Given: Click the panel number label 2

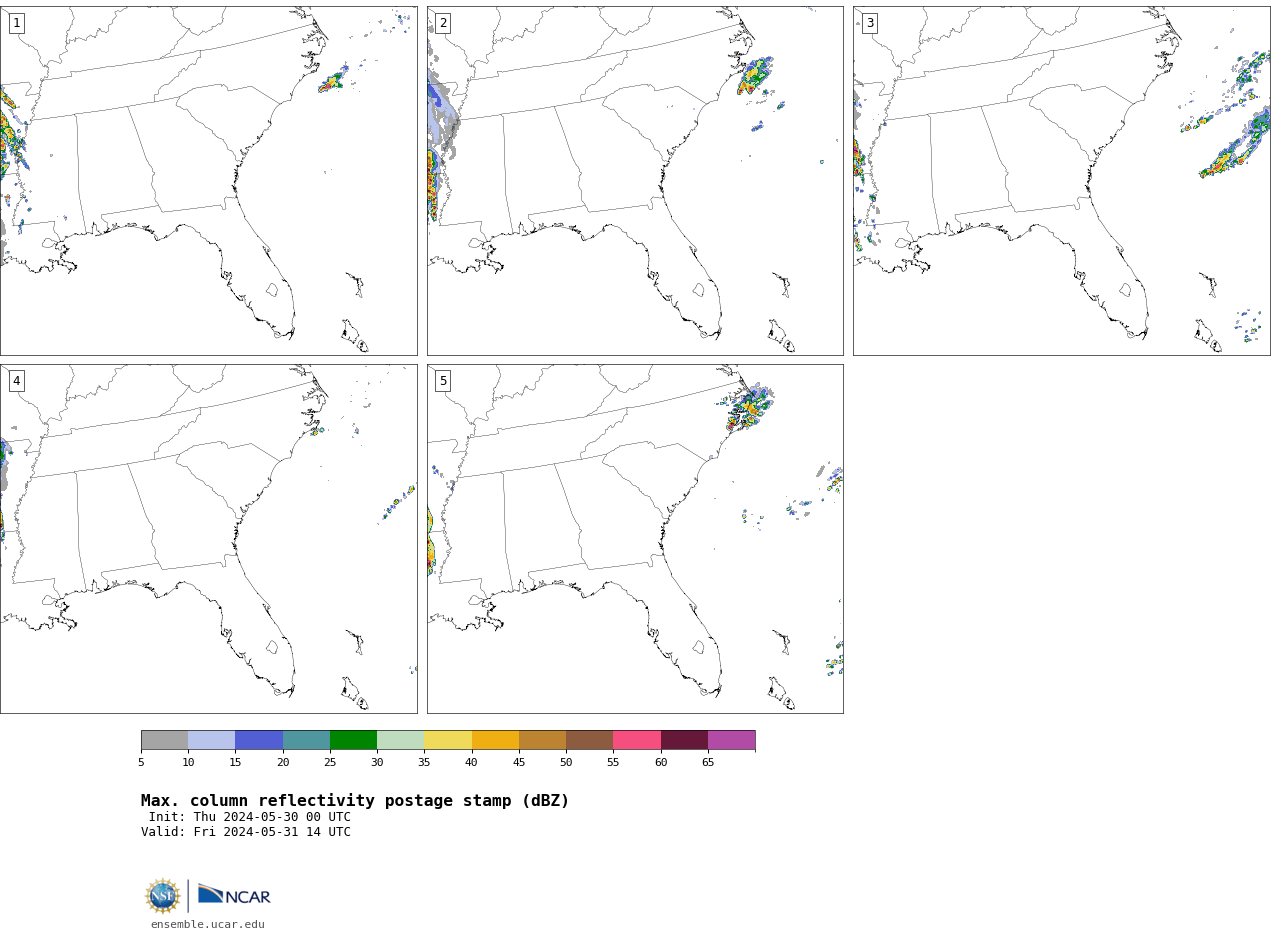Looking at the screenshot, I should [443, 23].
